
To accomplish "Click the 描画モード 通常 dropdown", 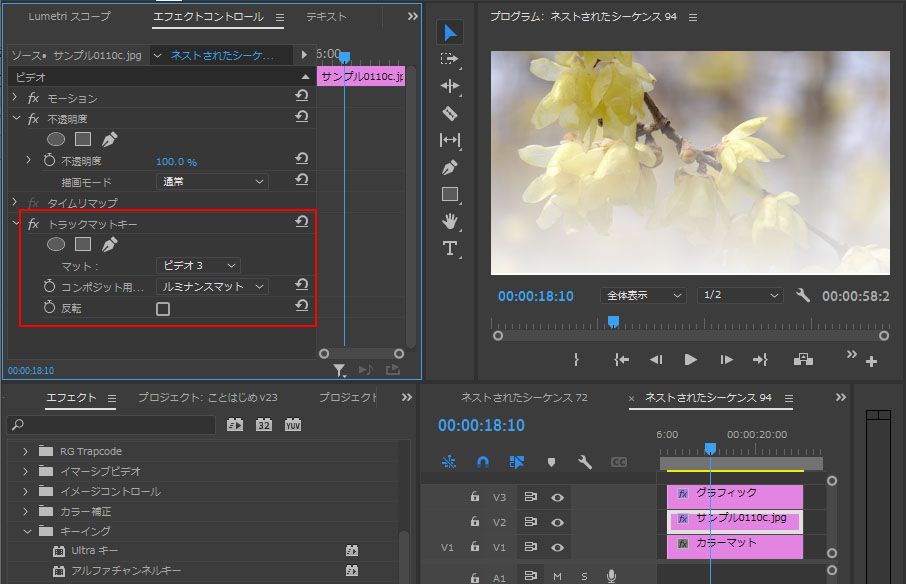I will (x=211, y=181).
